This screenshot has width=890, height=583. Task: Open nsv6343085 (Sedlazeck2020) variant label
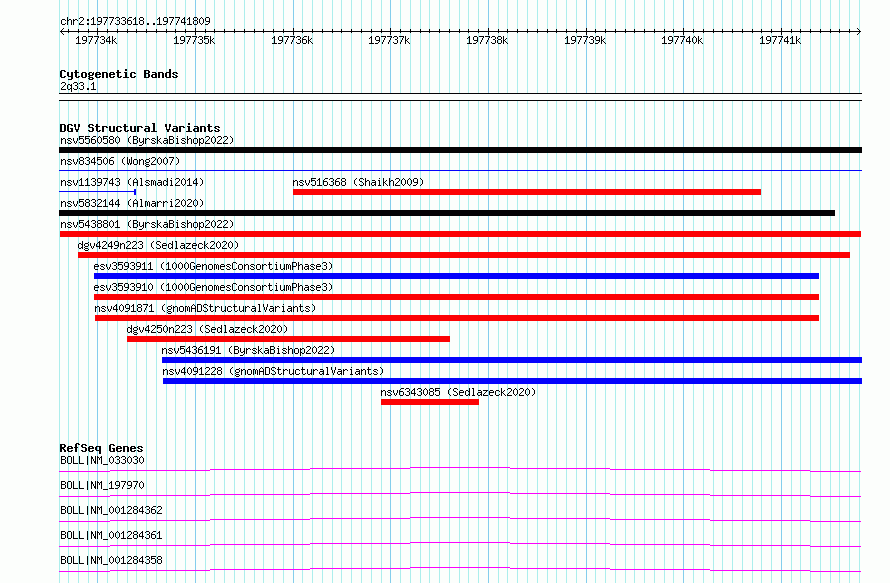click(x=458, y=392)
